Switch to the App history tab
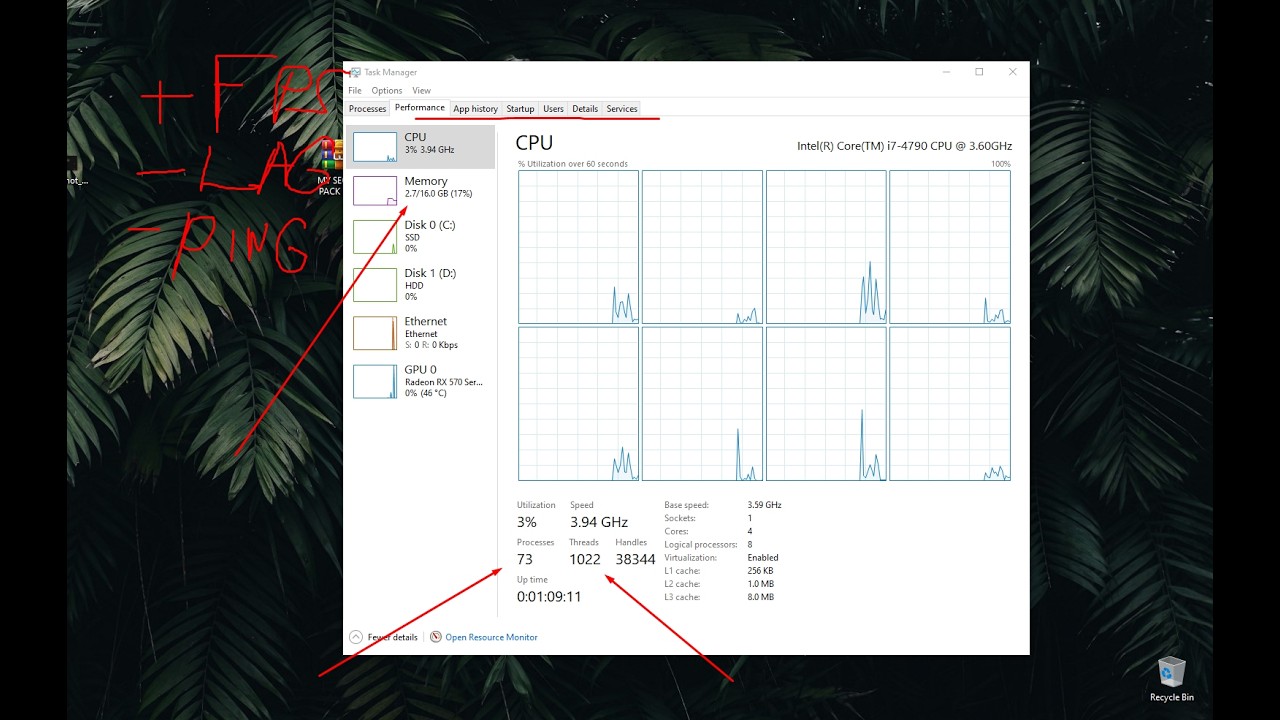Screen dimensions: 1280x720 (475, 109)
